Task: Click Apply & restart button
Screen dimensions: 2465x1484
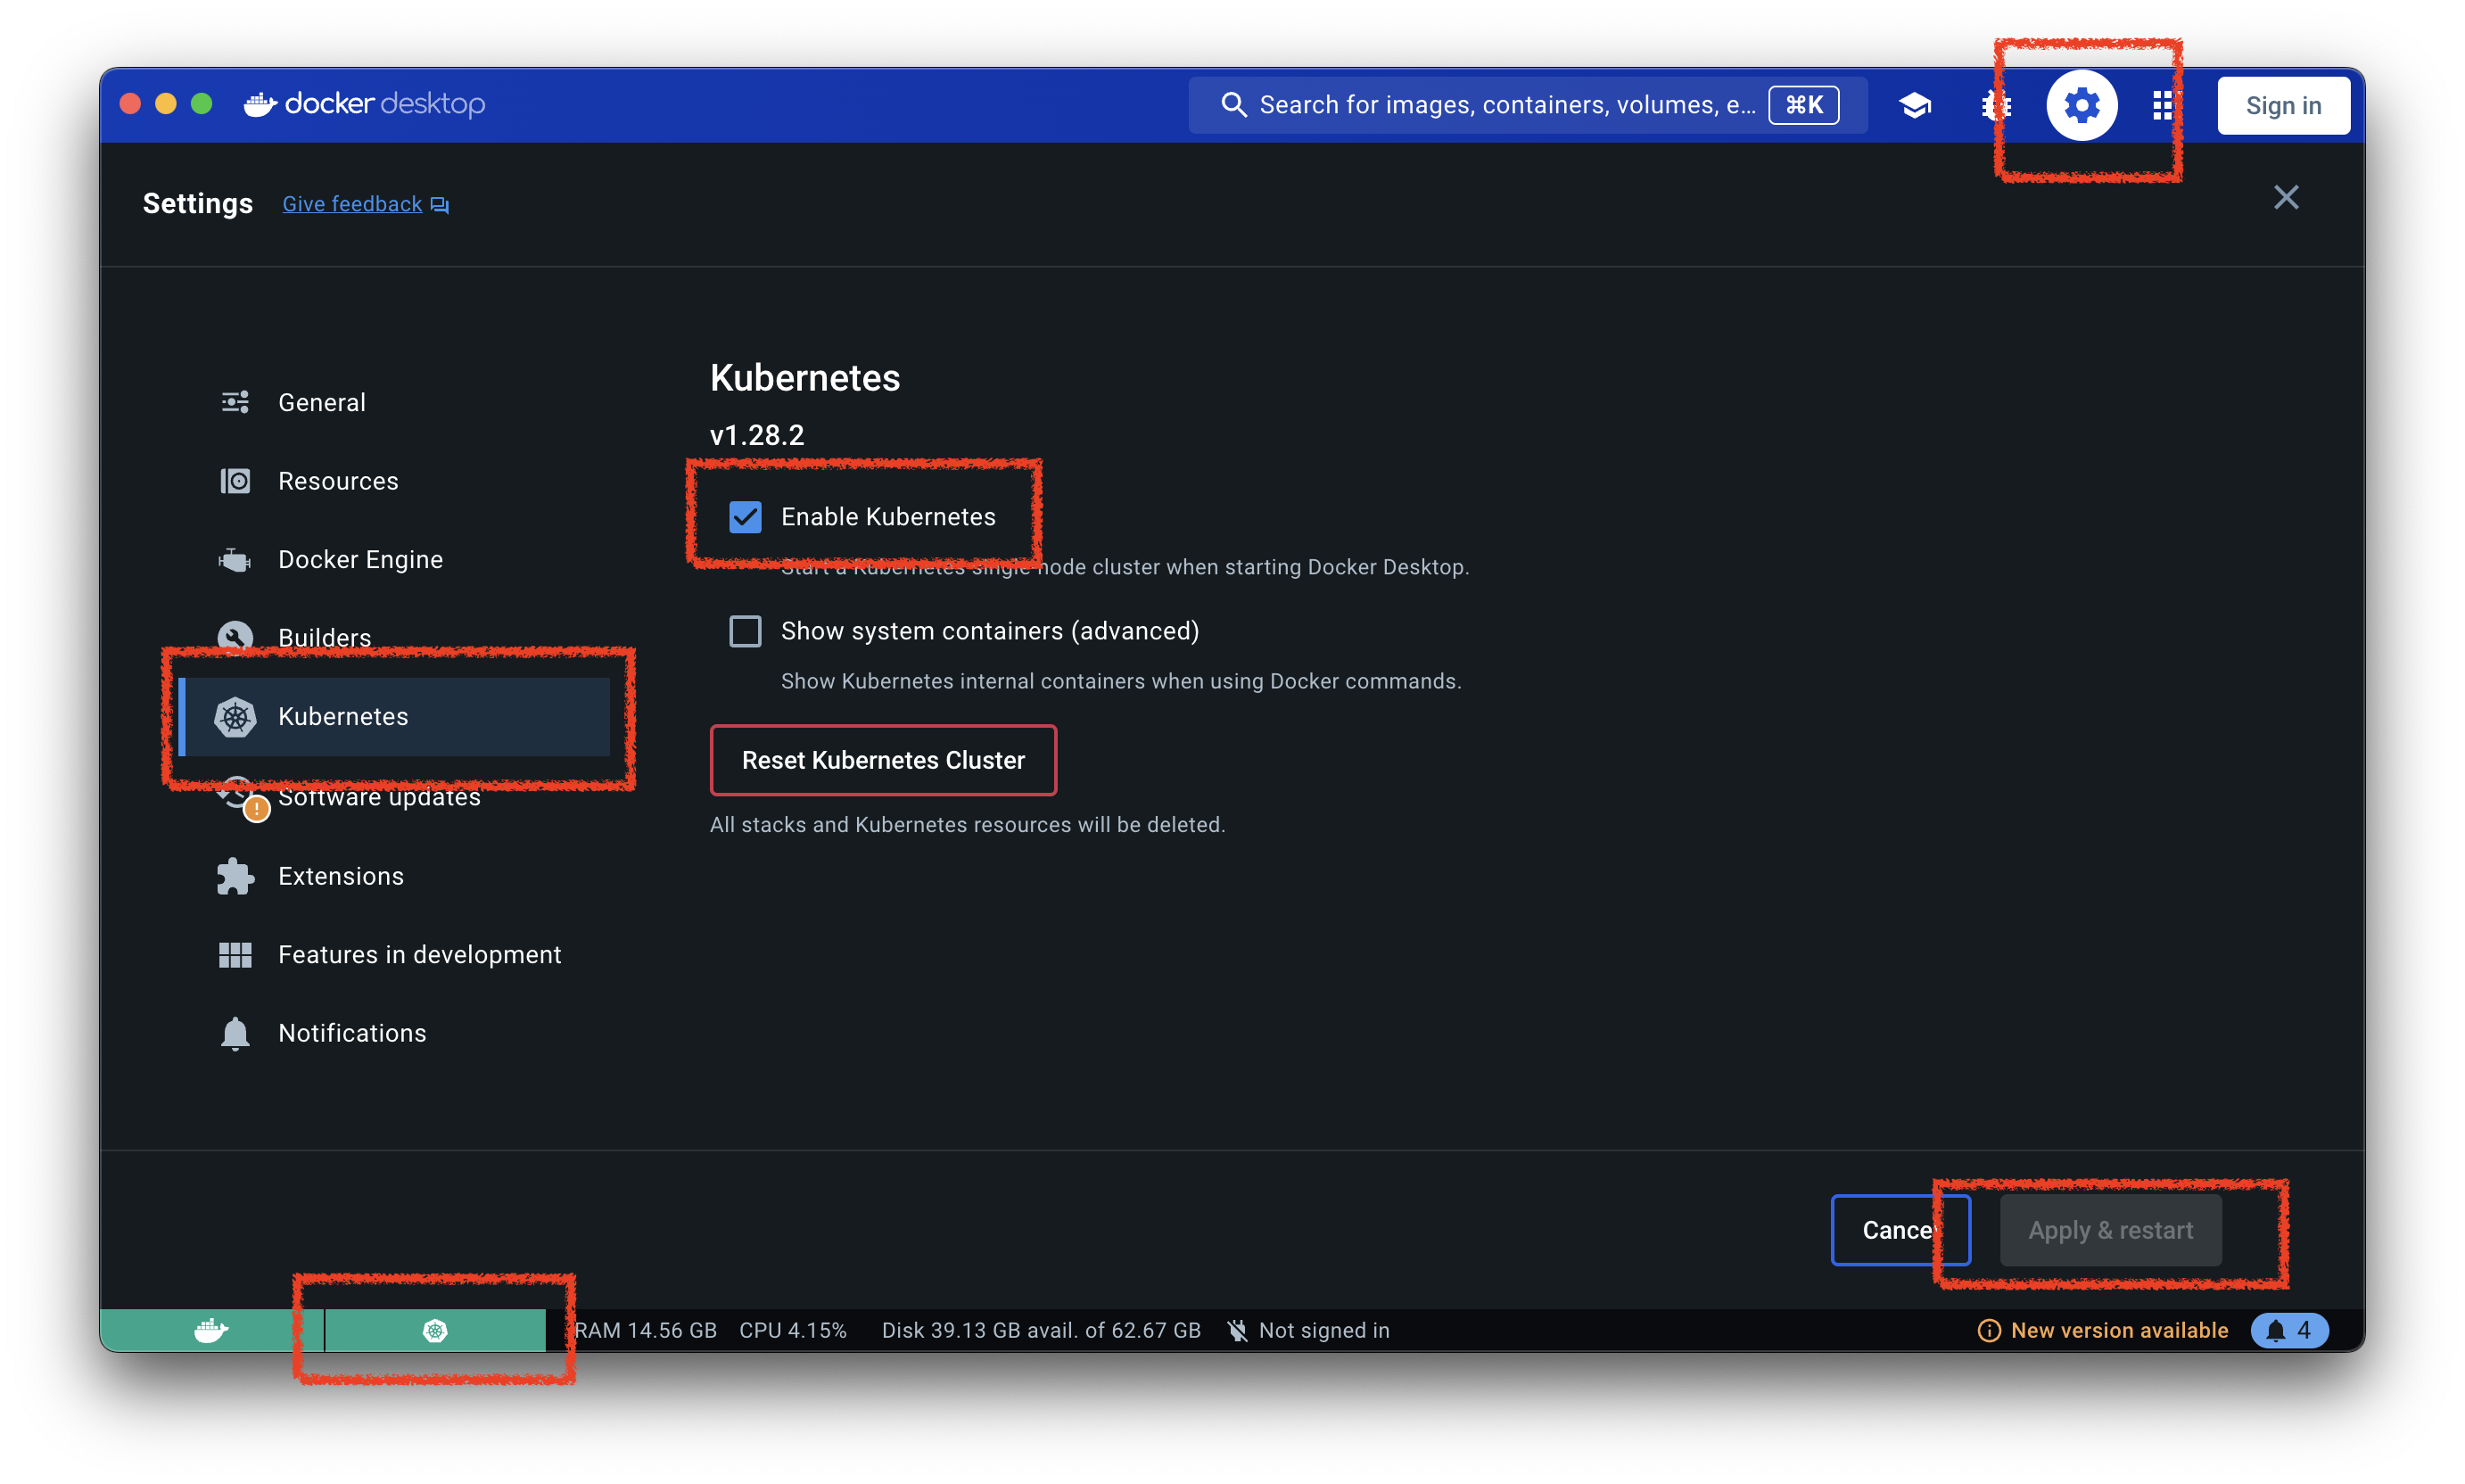Action: coord(2110,1230)
